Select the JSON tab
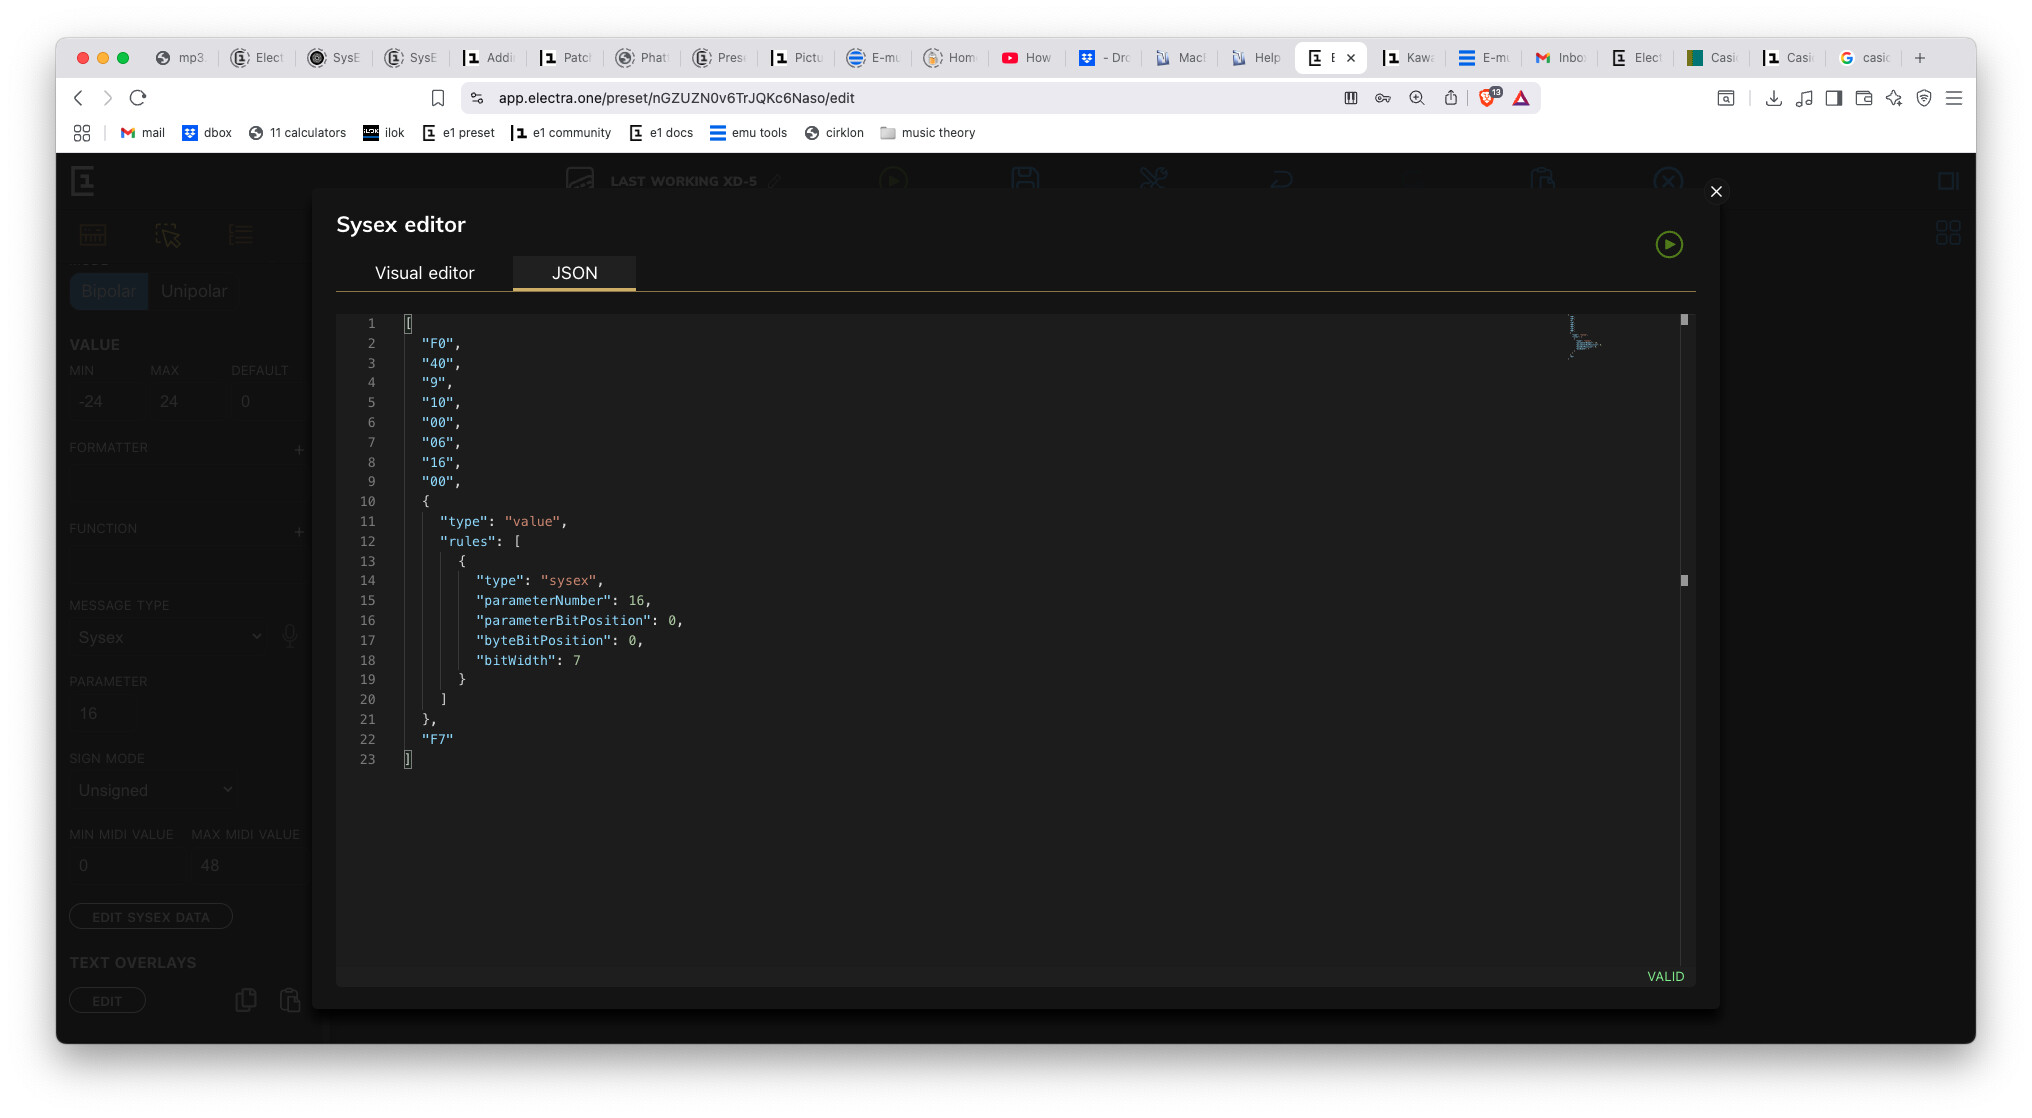This screenshot has height=1118, width=2032. [574, 273]
